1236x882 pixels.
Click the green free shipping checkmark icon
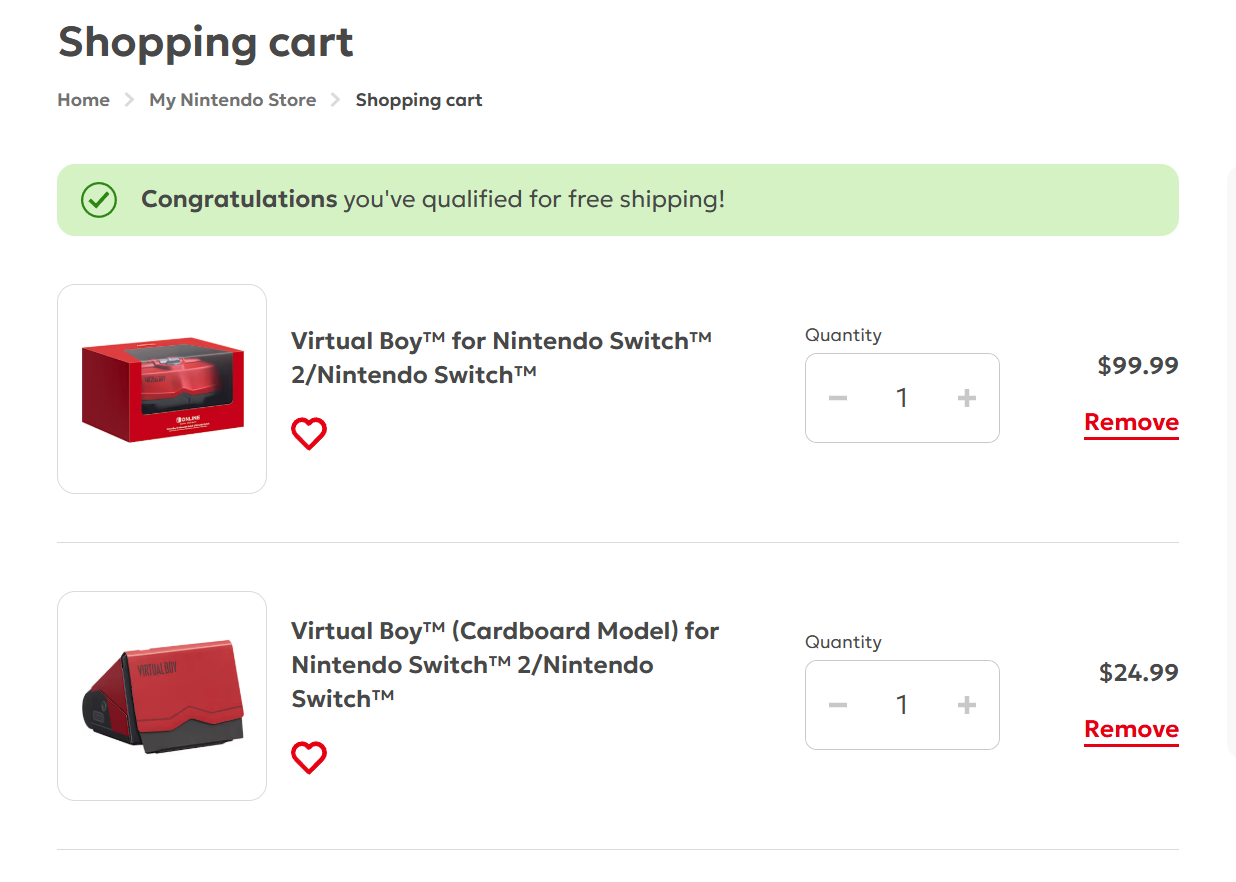click(x=99, y=200)
